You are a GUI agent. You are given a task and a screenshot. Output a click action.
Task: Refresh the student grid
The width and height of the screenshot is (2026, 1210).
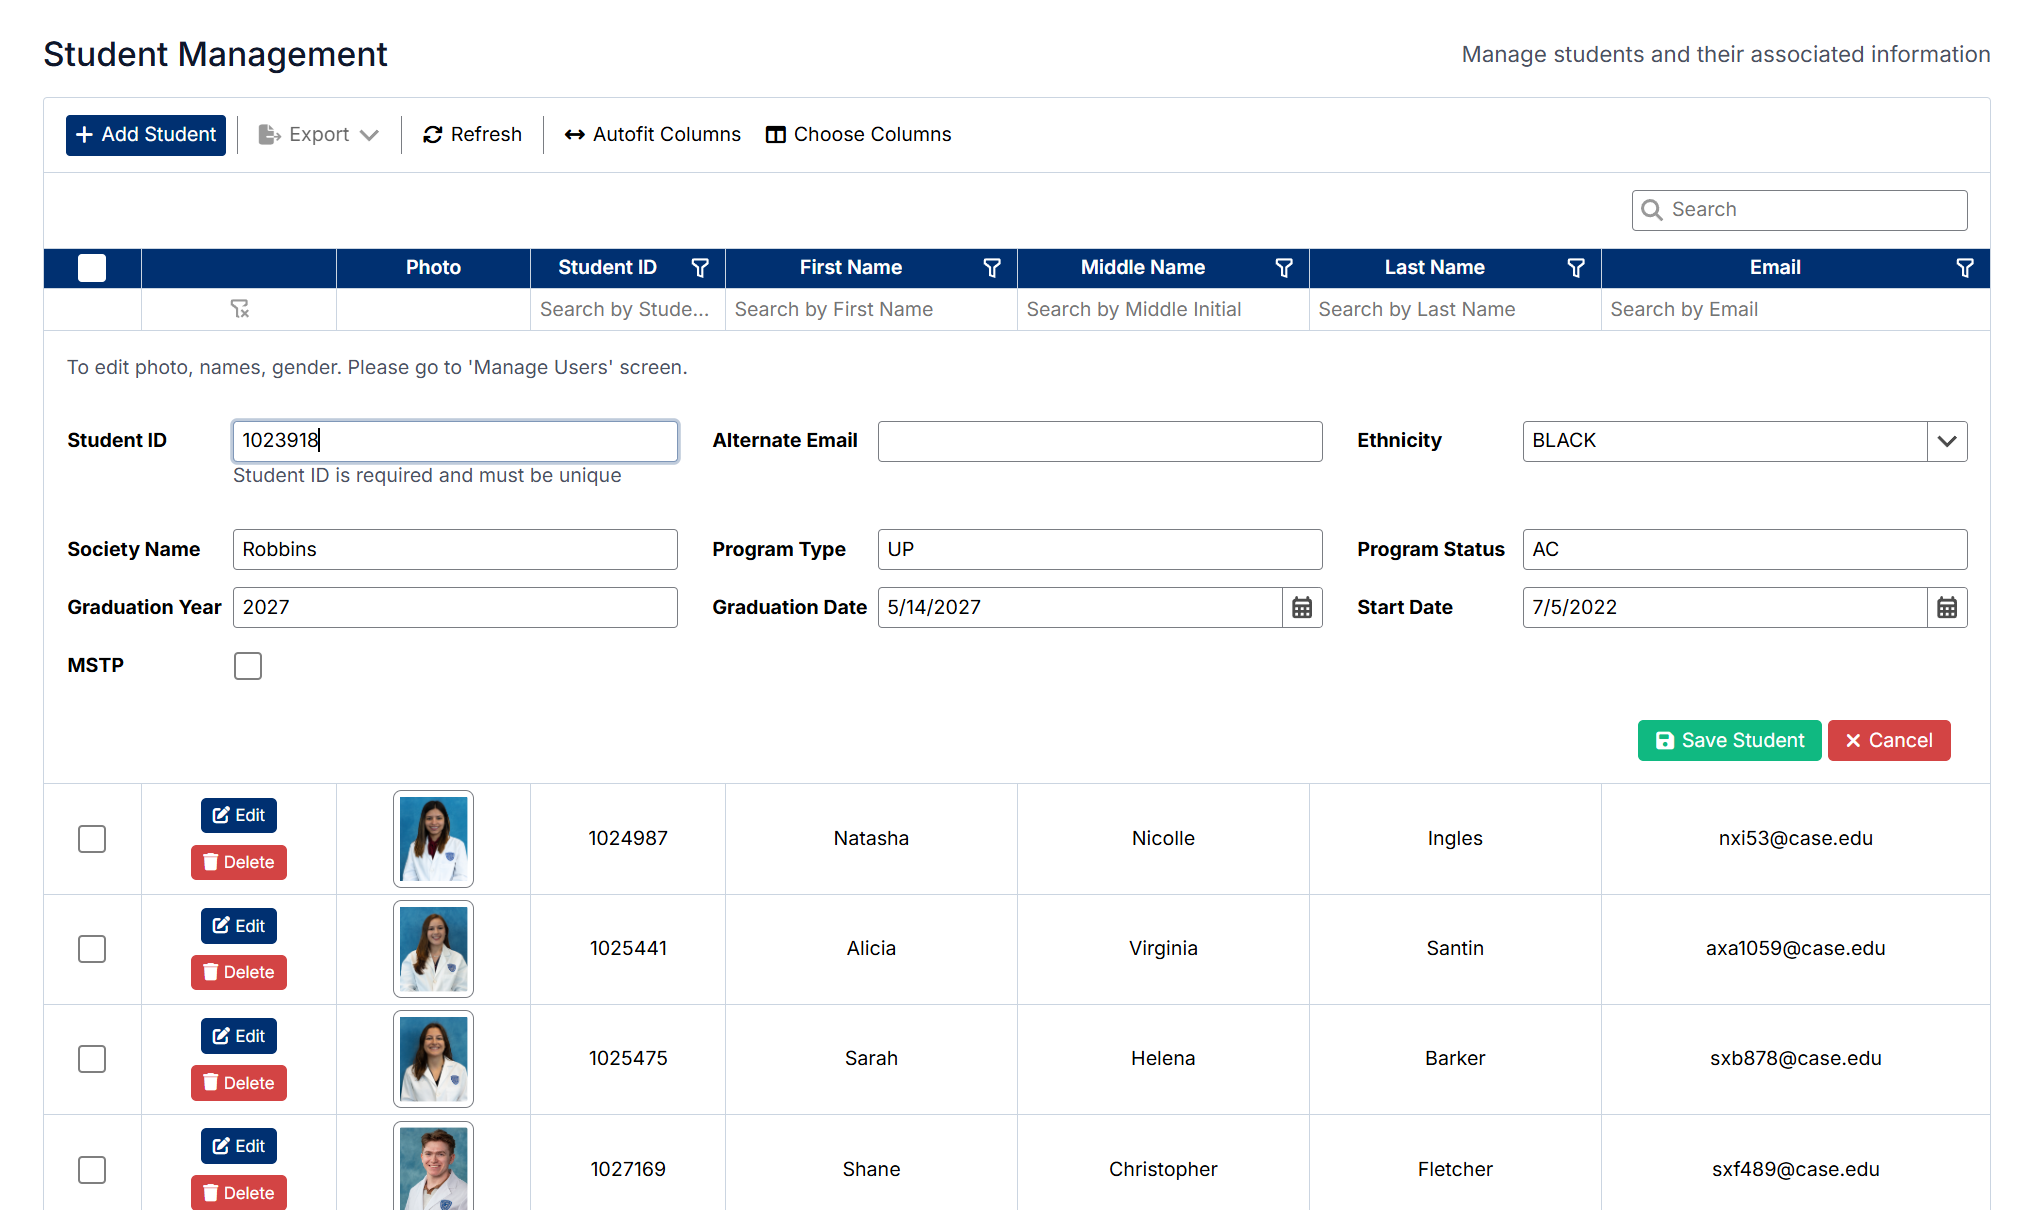[472, 135]
